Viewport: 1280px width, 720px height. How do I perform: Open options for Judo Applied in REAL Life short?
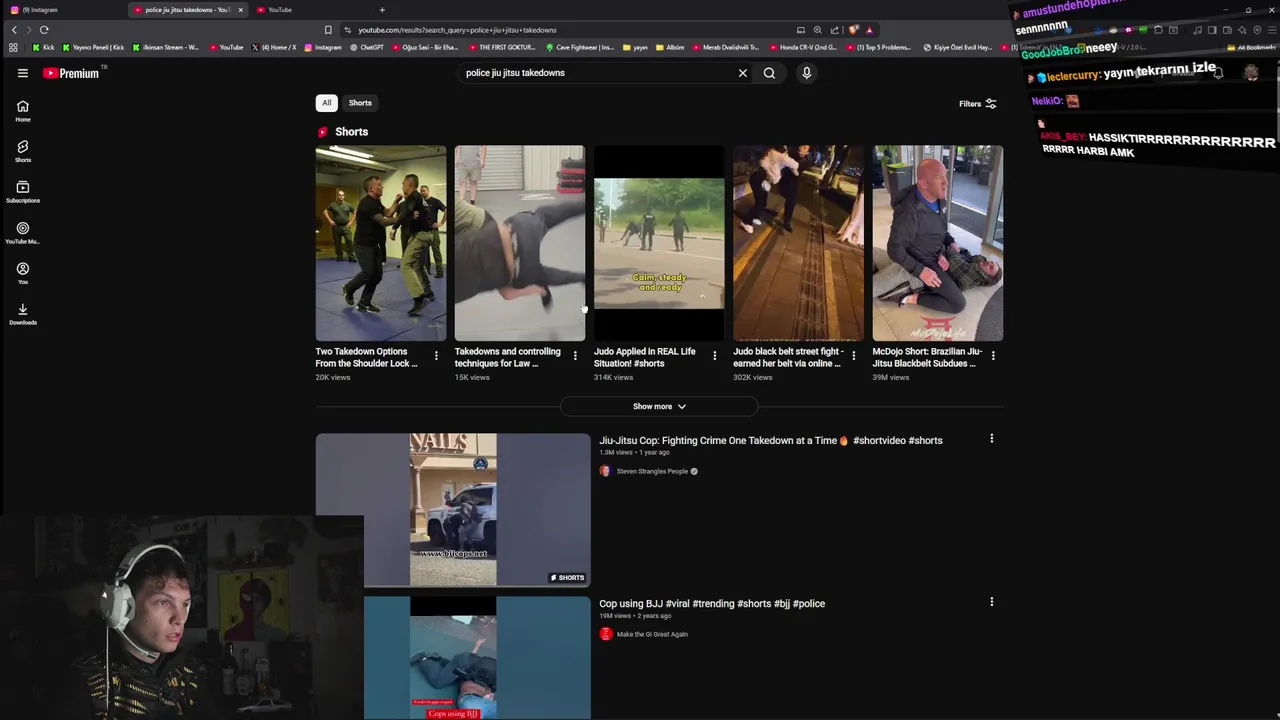click(714, 356)
